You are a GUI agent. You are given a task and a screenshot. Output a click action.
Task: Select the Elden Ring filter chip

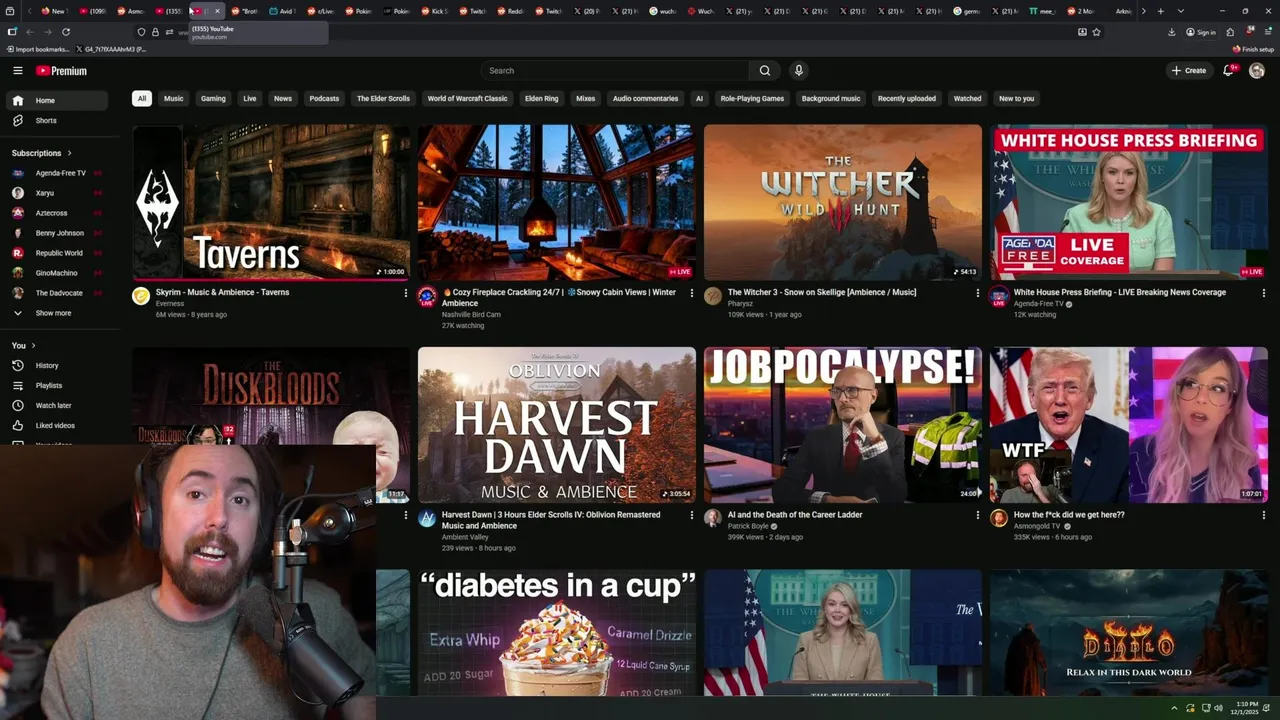(542, 98)
